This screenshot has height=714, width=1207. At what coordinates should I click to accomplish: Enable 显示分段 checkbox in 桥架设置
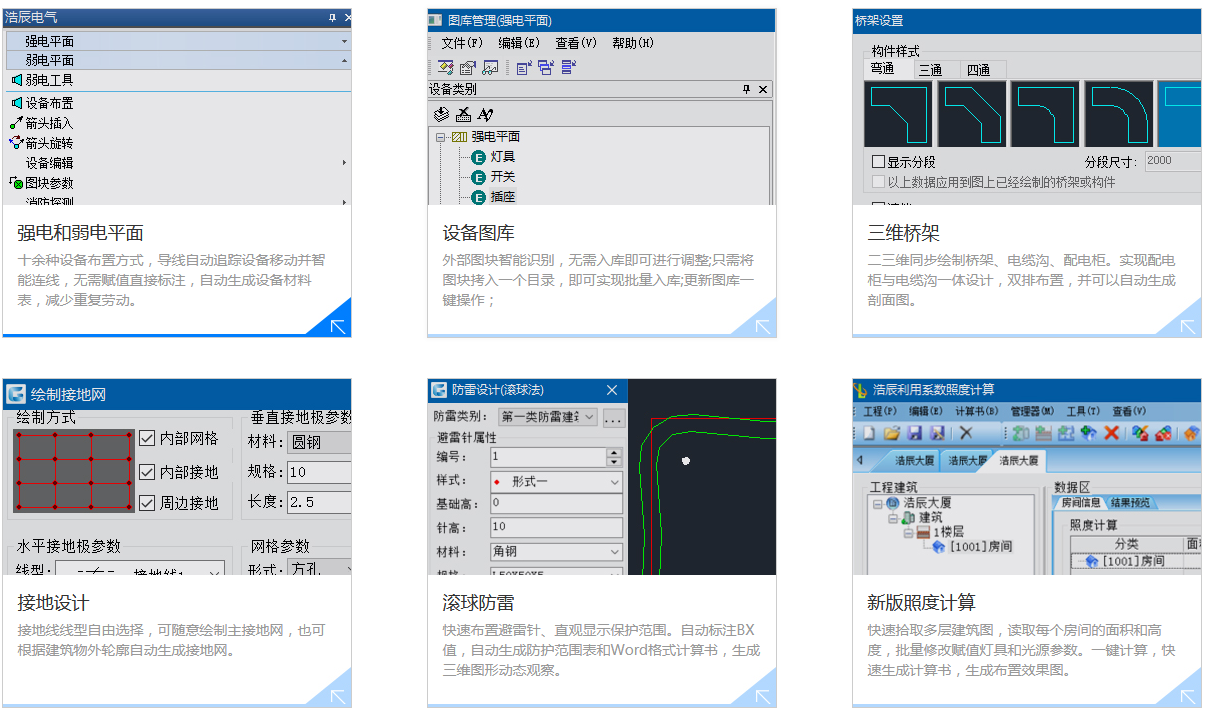(x=879, y=161)
